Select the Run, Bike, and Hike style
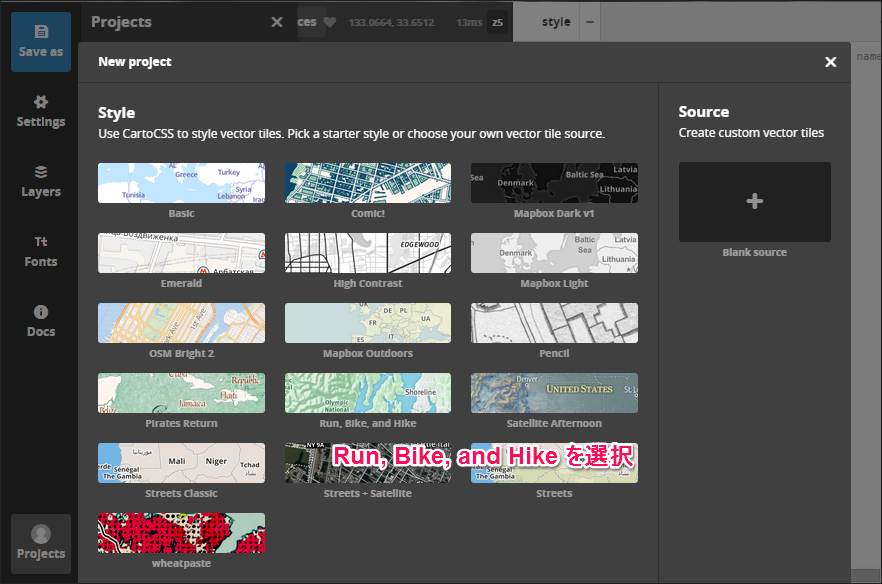This screenshot has width=882, height=584. point(368,393)
